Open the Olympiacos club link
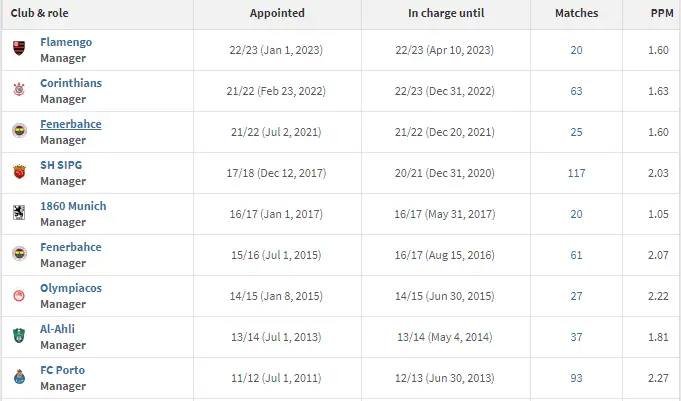 (71, 288)
